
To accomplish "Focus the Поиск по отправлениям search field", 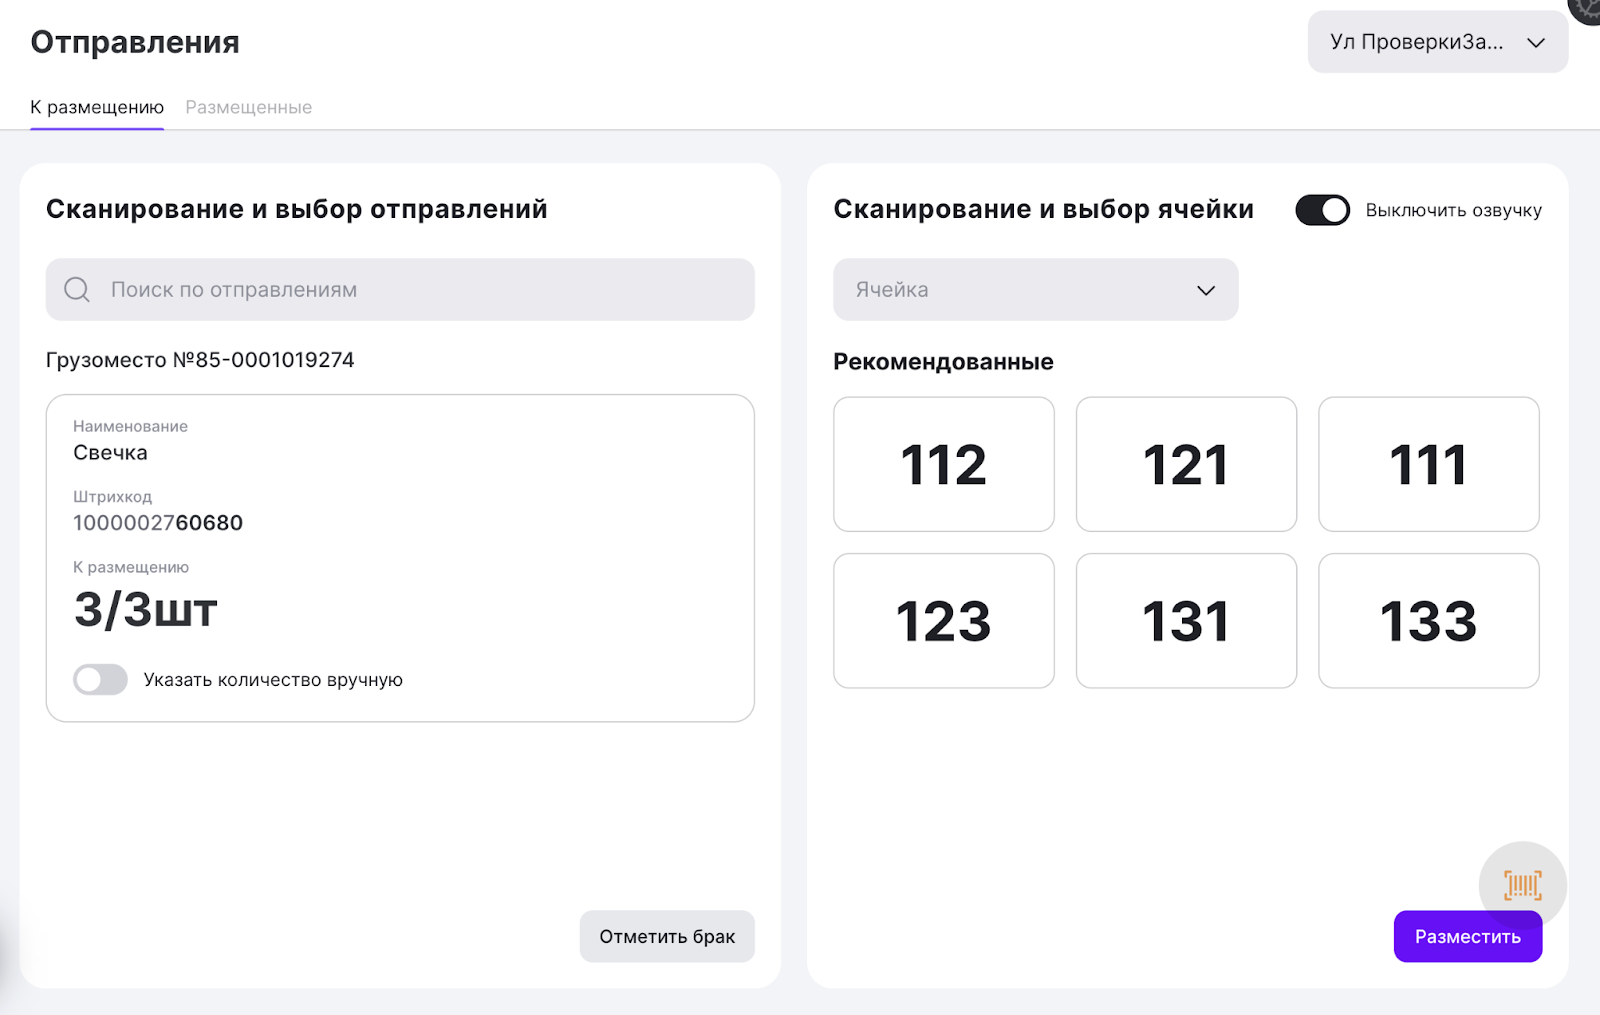I will click(x=420, y=290).
